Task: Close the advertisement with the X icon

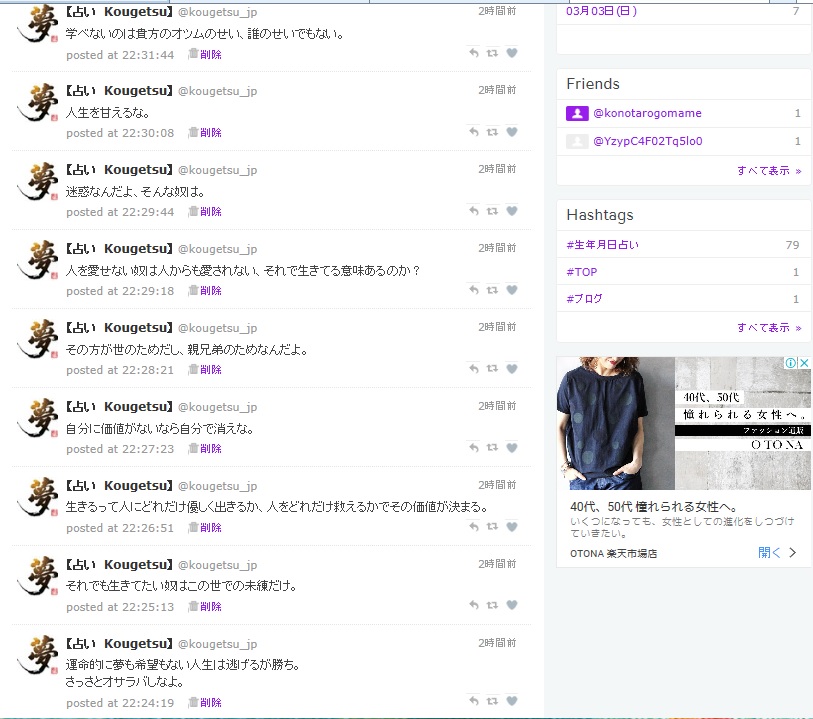Action: coord(804,363)
